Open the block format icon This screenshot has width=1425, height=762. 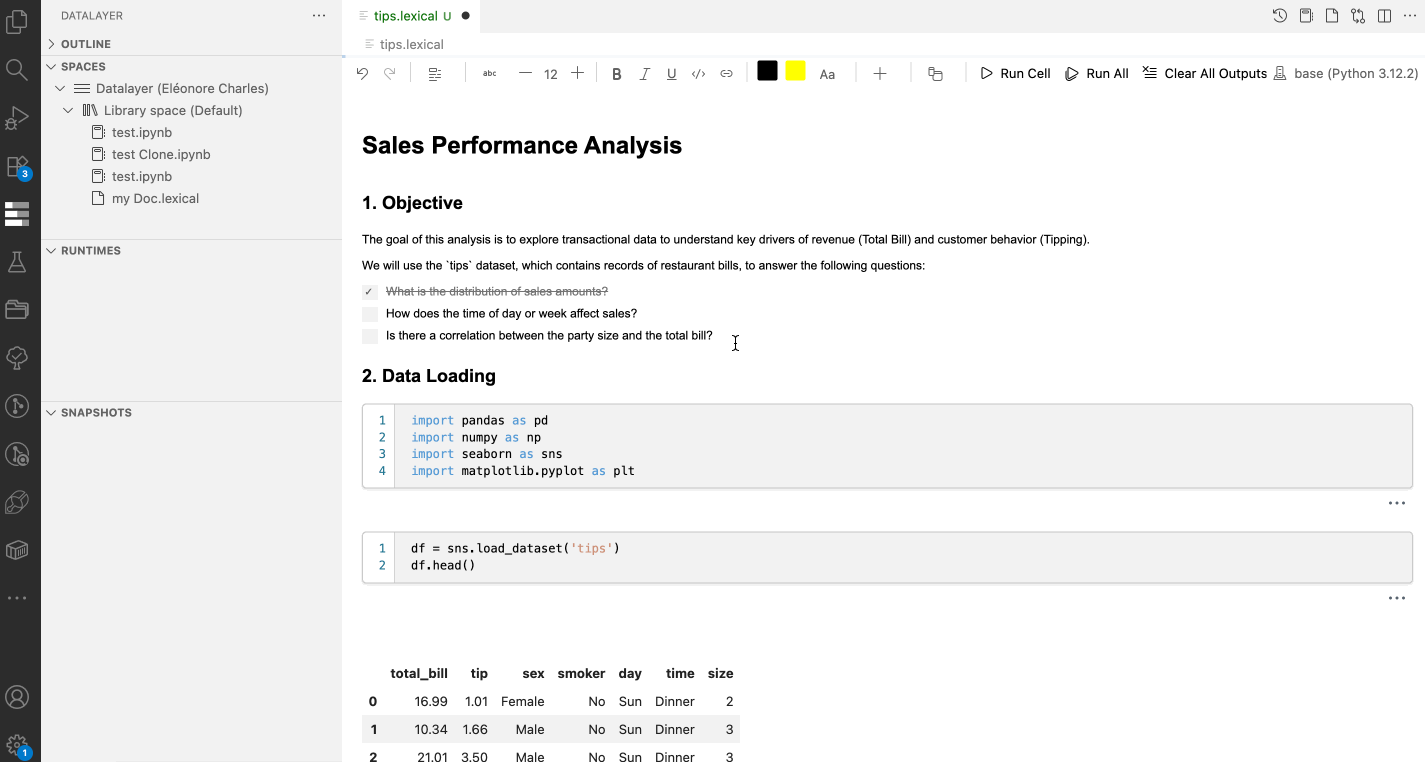[435, 74]
